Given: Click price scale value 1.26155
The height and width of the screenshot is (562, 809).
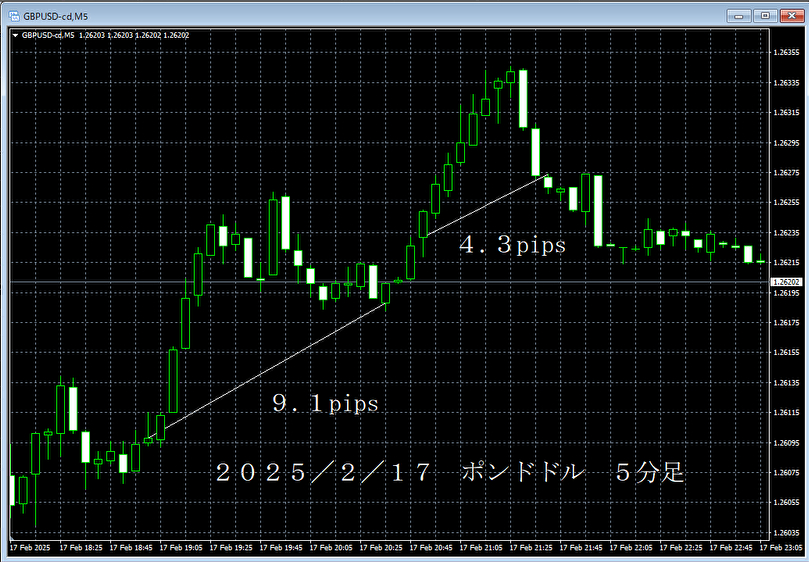Looking at the screenshot, I should 786,352.
